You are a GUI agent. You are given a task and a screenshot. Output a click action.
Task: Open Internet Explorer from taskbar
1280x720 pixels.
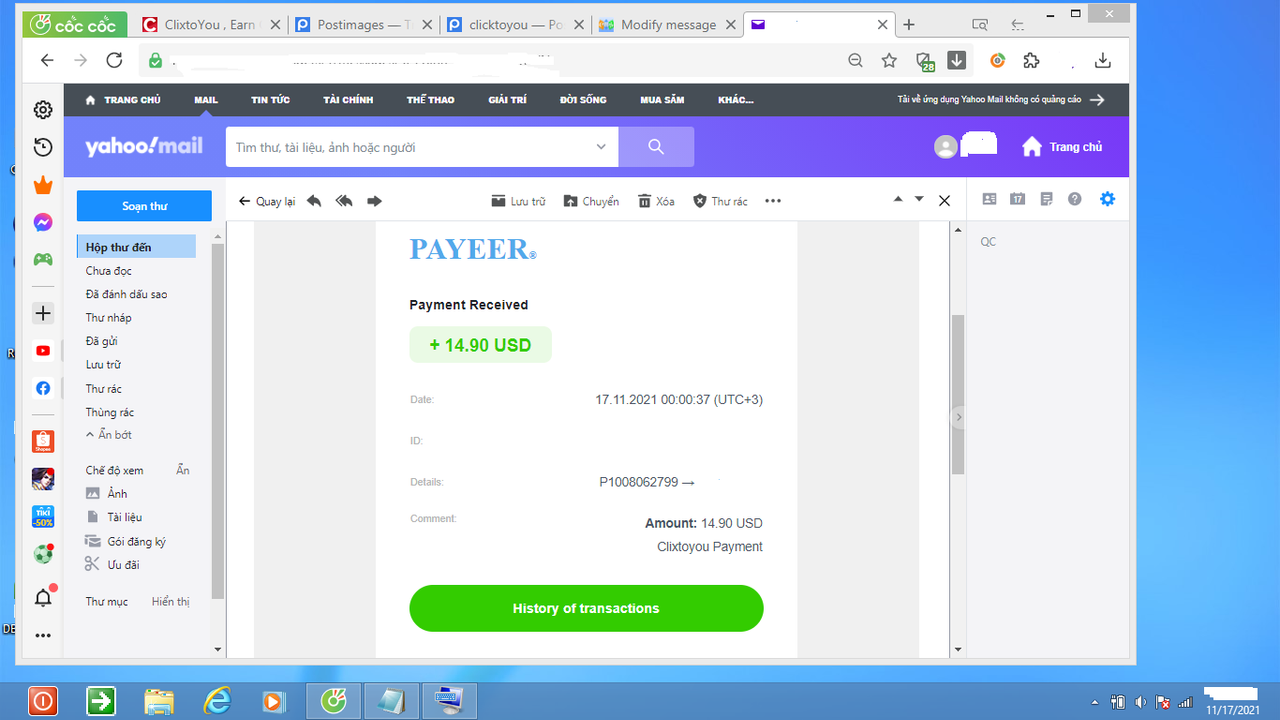(x=218, y=701)
